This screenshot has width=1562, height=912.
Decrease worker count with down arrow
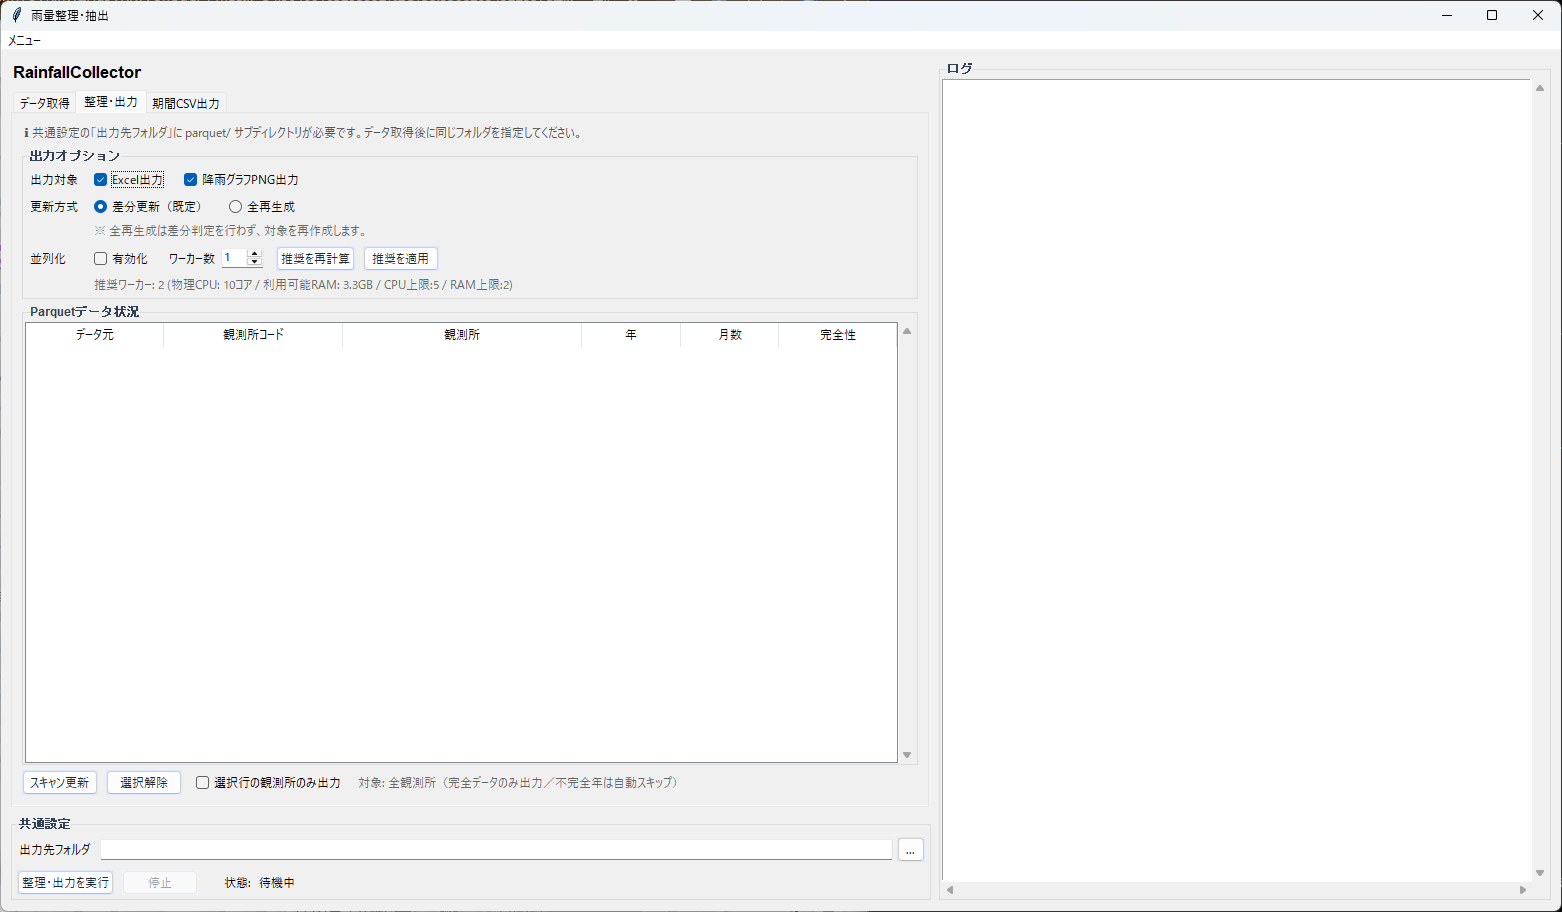click(x=254, y=263)
